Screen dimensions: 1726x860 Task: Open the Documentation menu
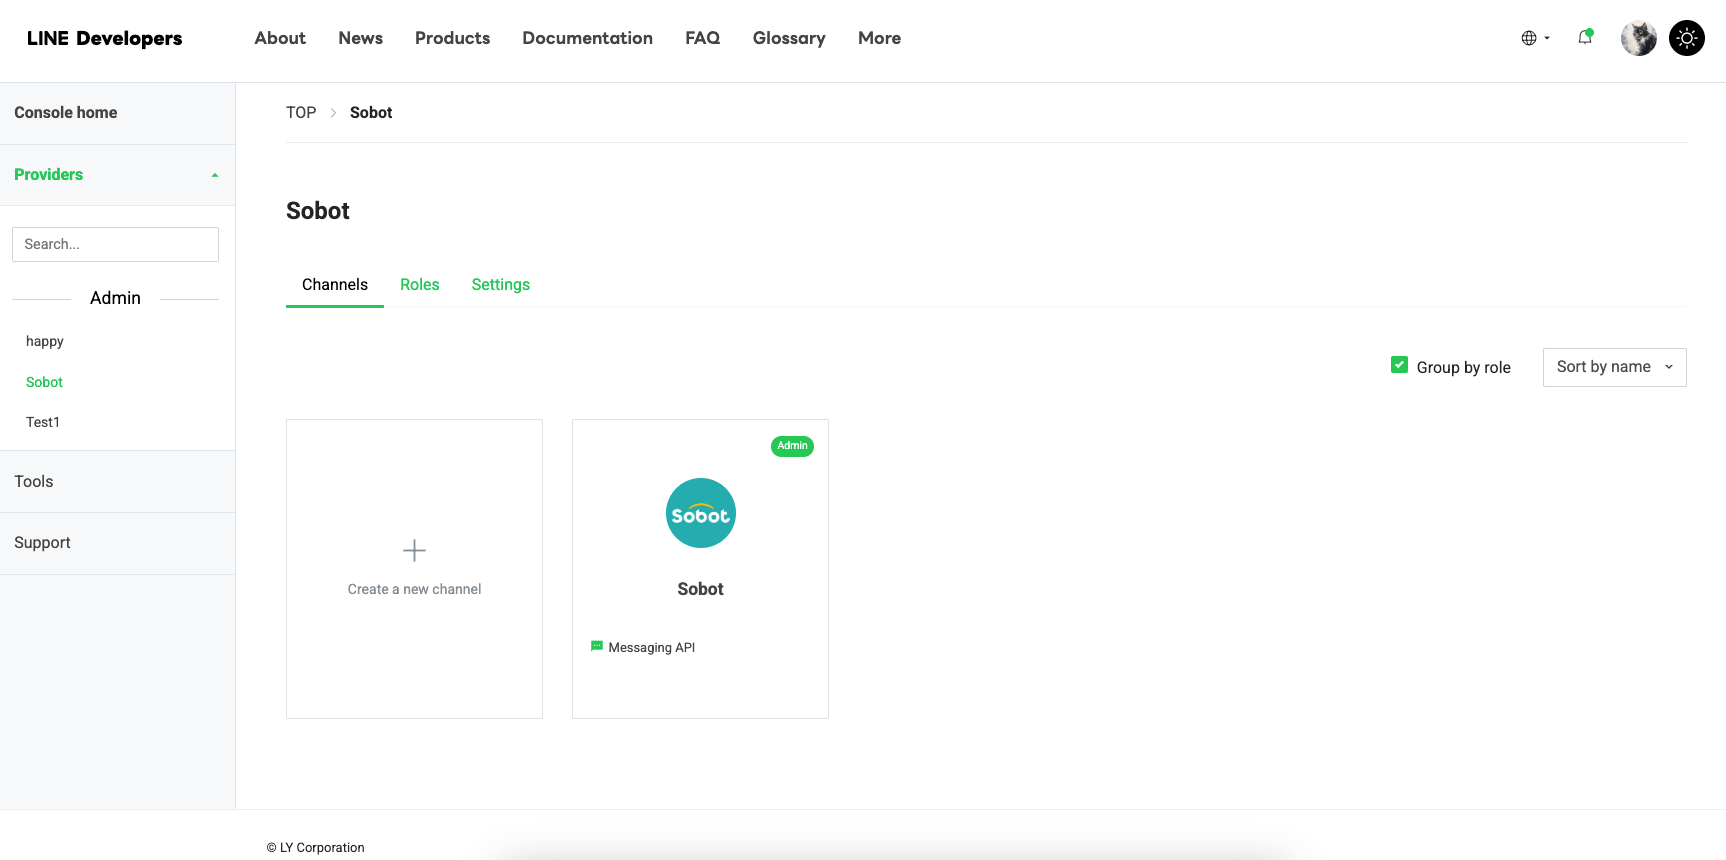587,38
